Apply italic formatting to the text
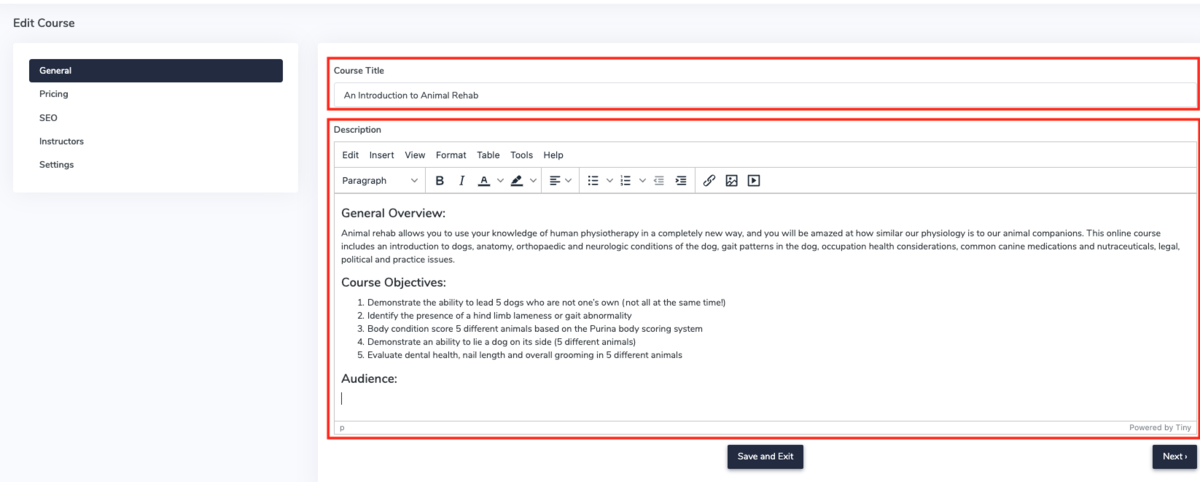 461,181
